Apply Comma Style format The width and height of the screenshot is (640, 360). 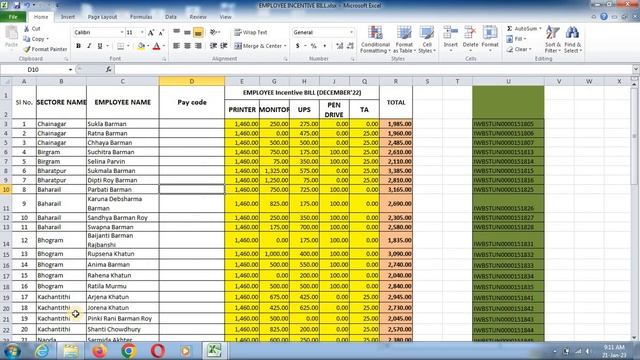pyautogui.click(x=324, y=46)
